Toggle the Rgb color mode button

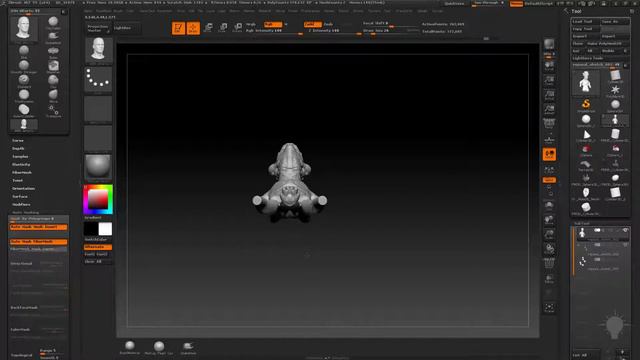pos(273,24)
